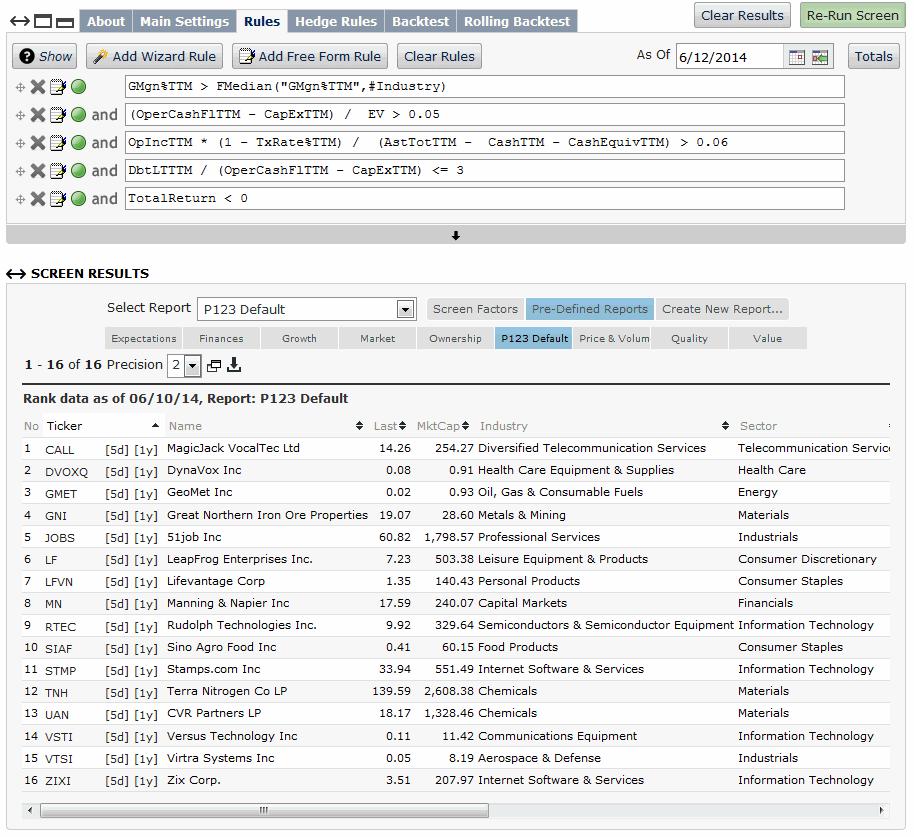Click the TotalReturn < 0 rule text field
Screen dimensions: 914x837
click(484, 199)
